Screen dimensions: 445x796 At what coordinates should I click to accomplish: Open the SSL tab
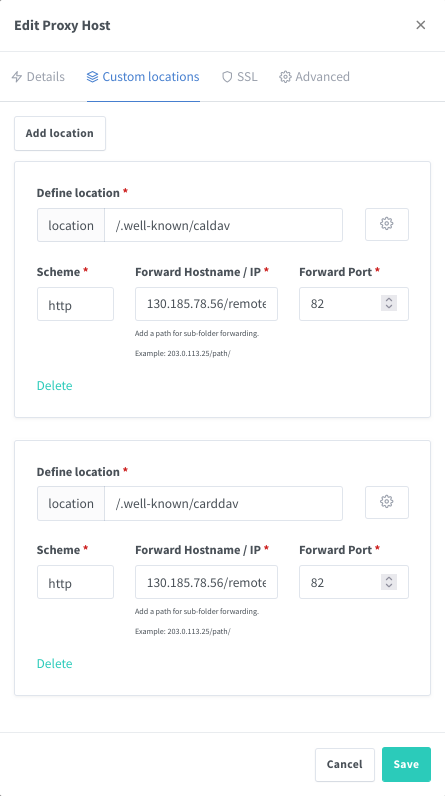[x=239, y=77]
